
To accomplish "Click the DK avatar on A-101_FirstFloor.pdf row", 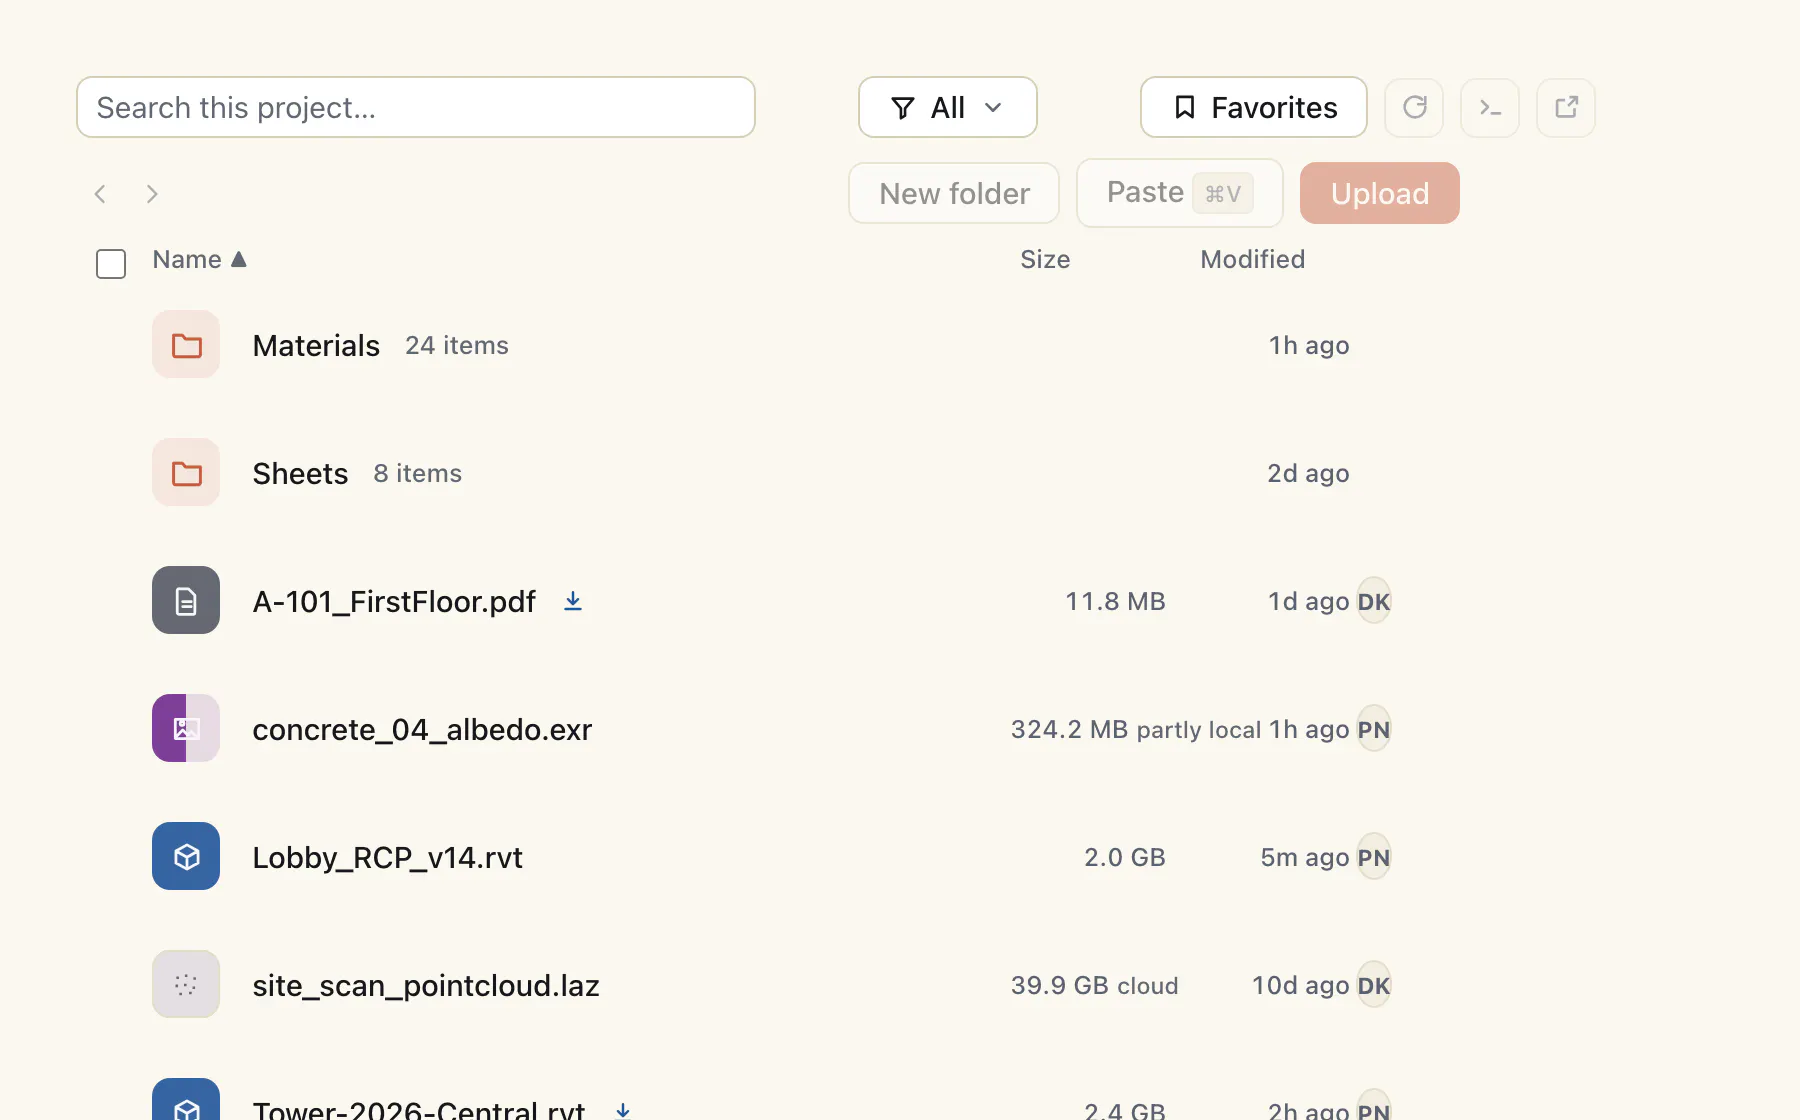I will click(x=1374, y=601).
